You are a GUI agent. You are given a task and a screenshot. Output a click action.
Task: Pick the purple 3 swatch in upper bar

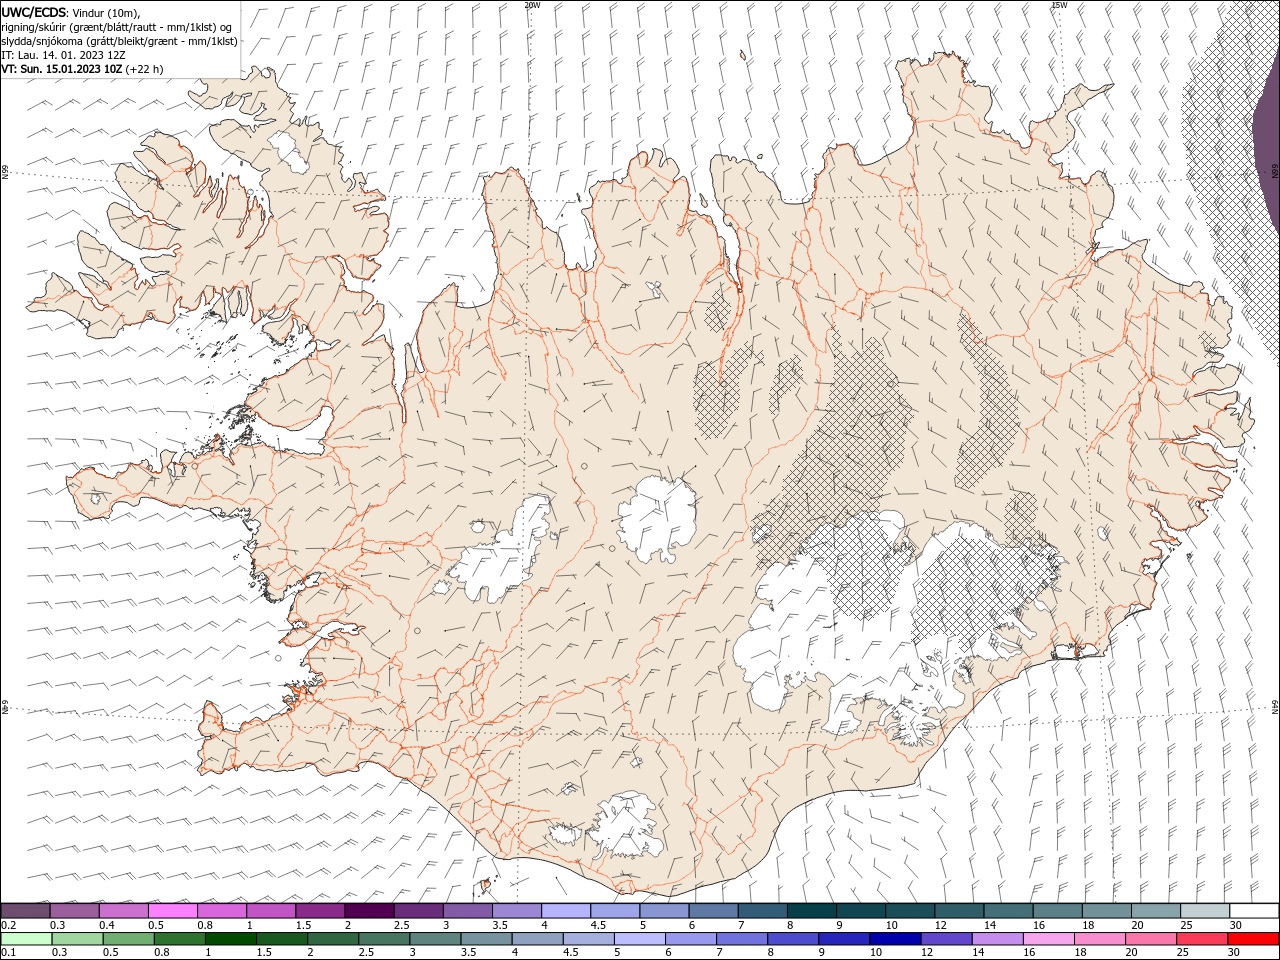click(x=467, y=910)
